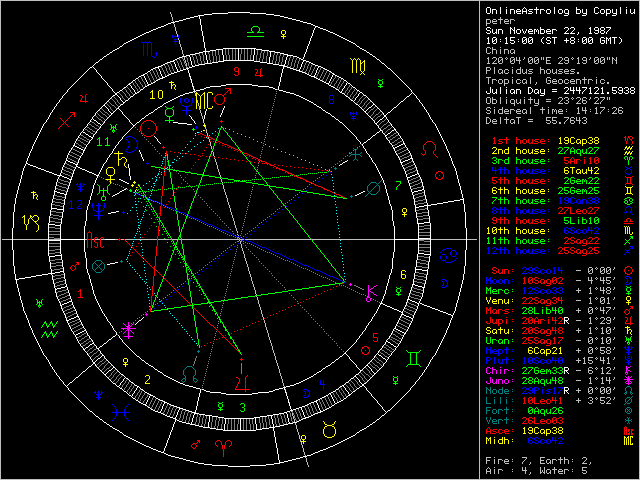Screen dimensions: 640x480
Task: Select the red Sagittarius glyph on the wheel
Action: click(x=66, y=122)
